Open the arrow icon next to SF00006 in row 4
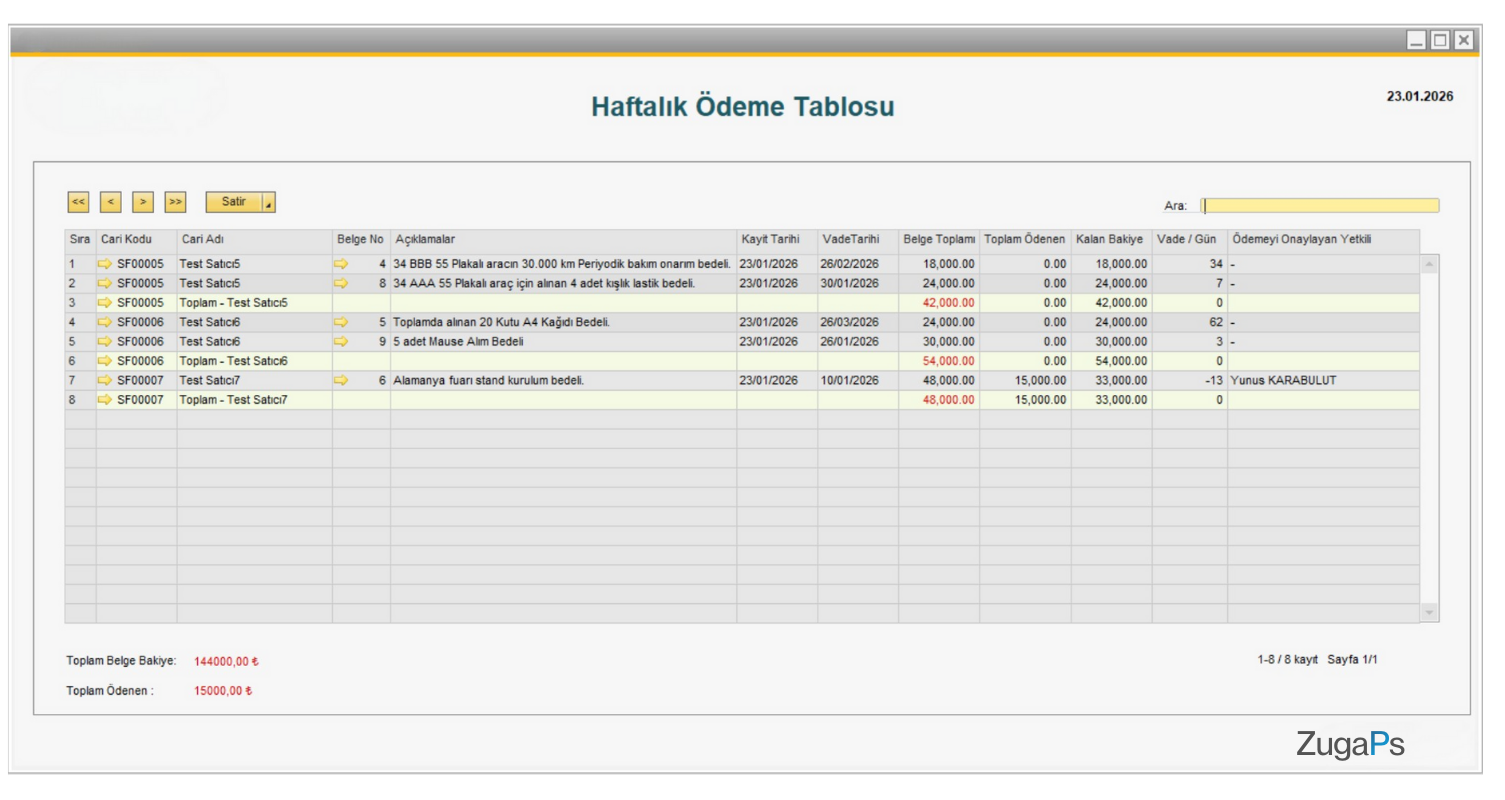 tap(104, 321)
